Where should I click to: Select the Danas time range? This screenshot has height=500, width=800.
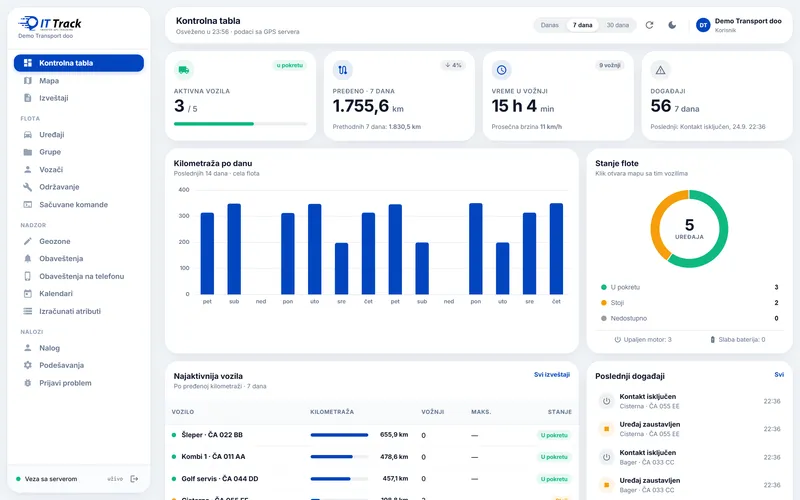[x=549, y=25]
